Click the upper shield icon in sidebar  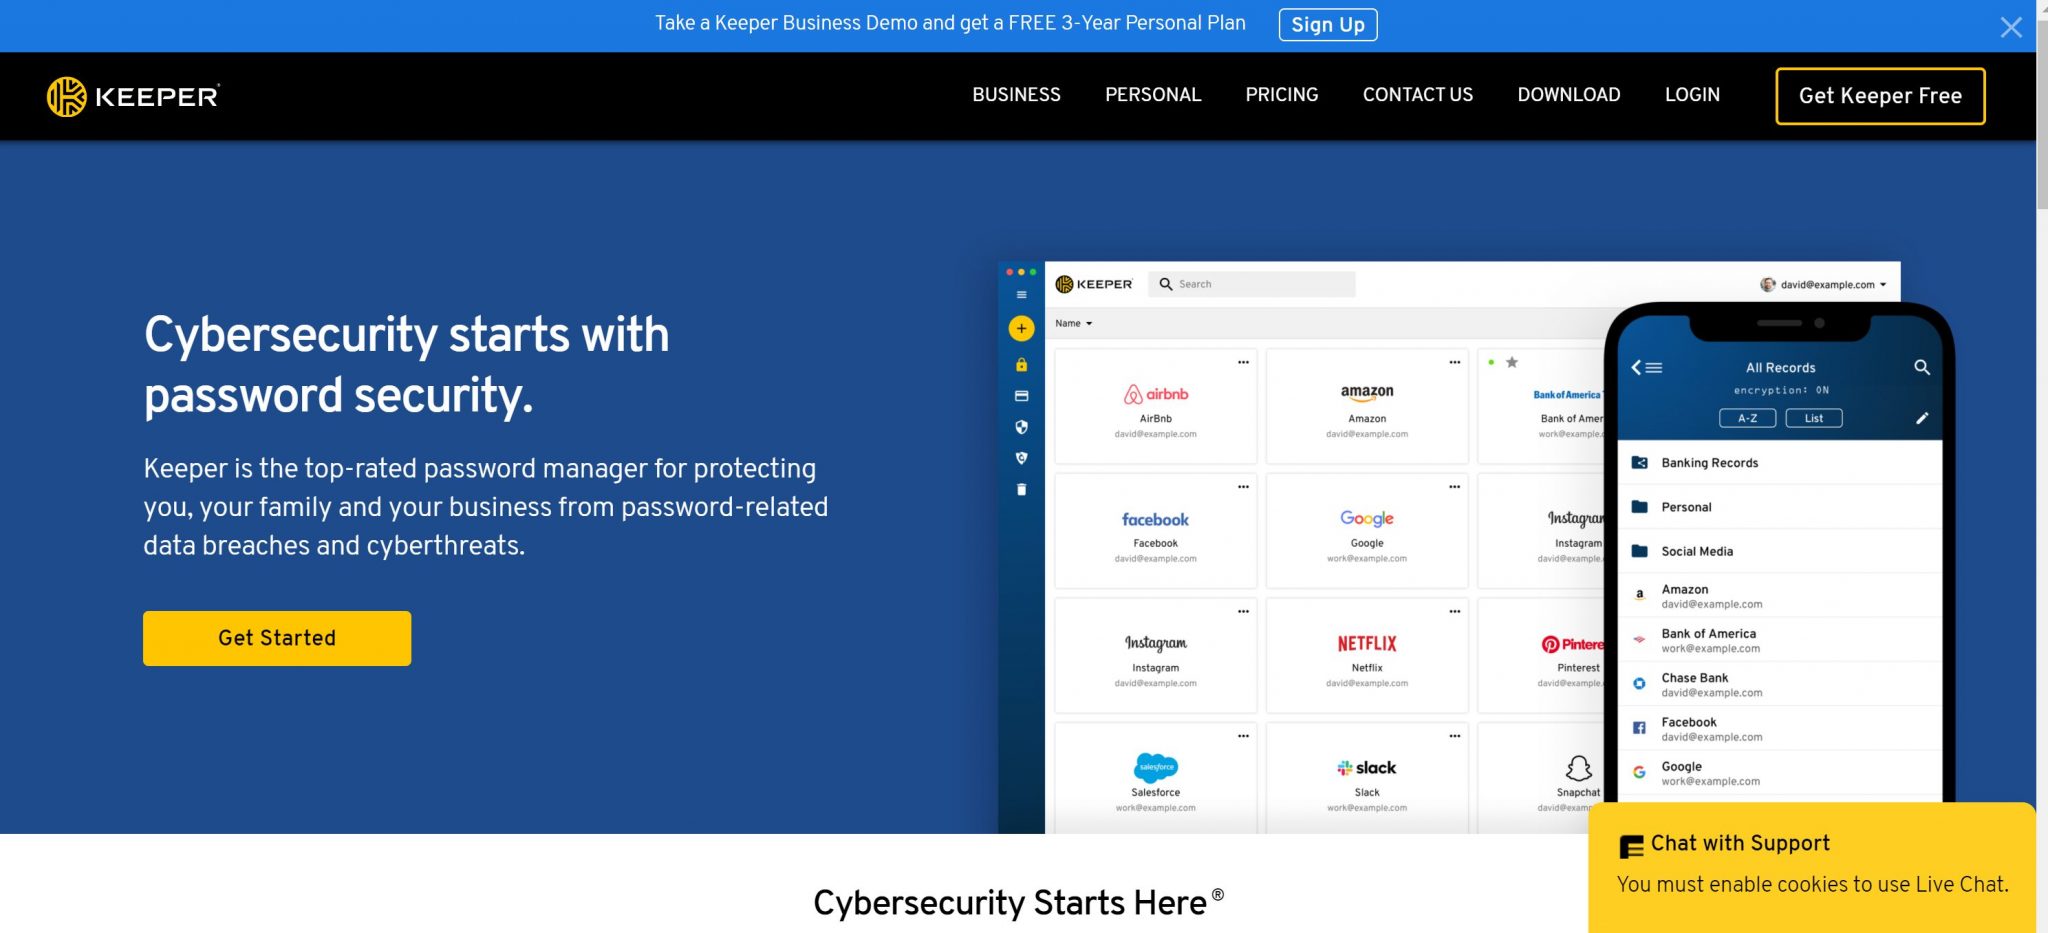[x=1021, y=427]
